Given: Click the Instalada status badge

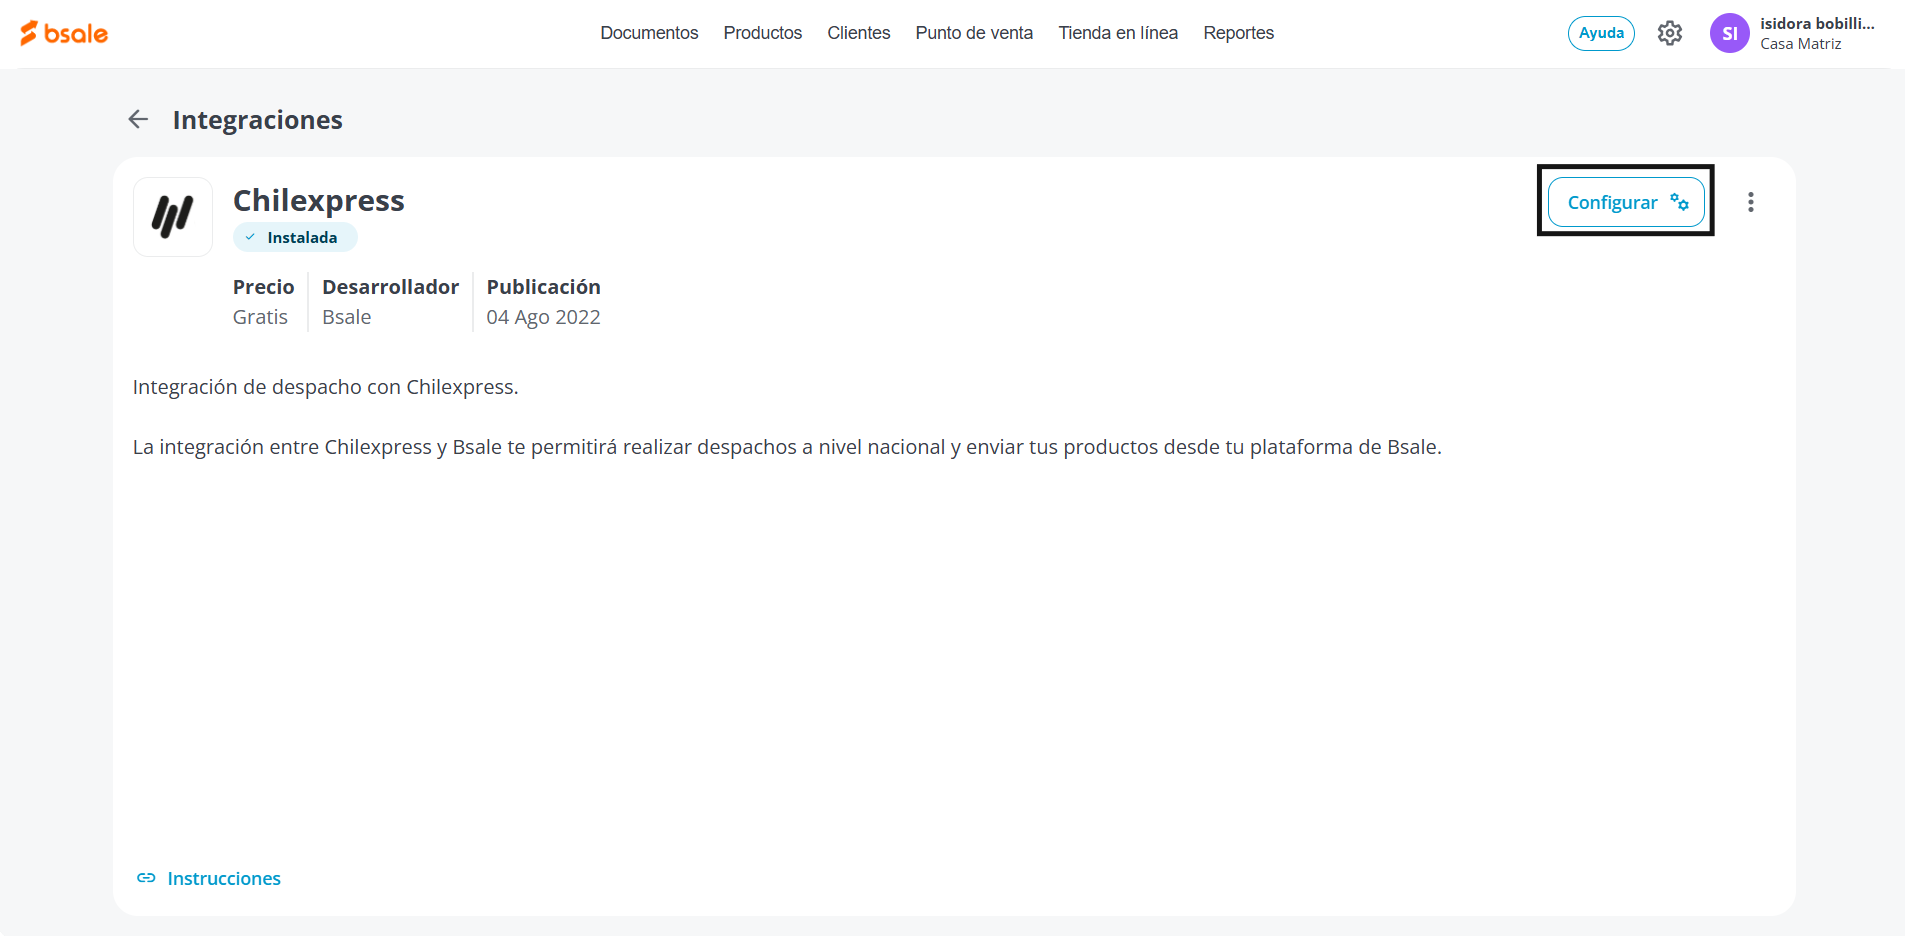Looking at the screenshot, I should (x=295, y=237).
